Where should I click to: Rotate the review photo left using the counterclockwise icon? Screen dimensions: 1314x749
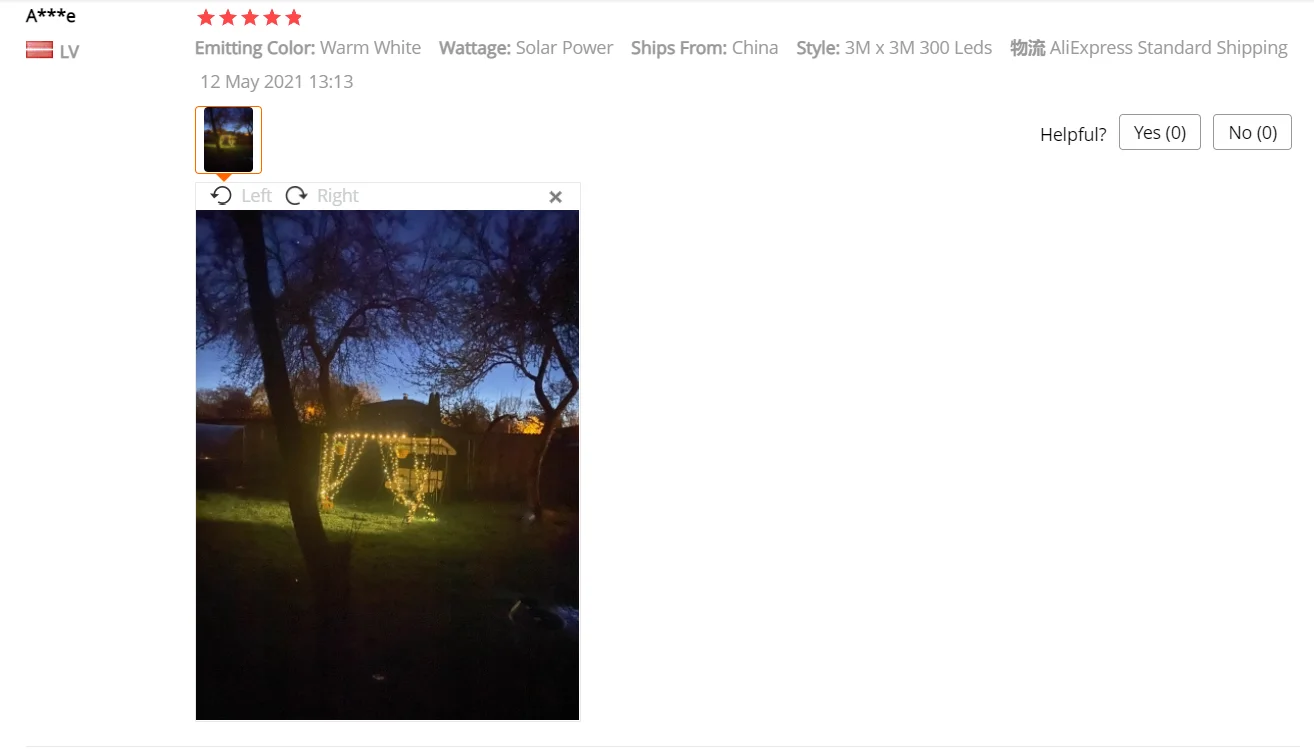(x=221, y=195)
